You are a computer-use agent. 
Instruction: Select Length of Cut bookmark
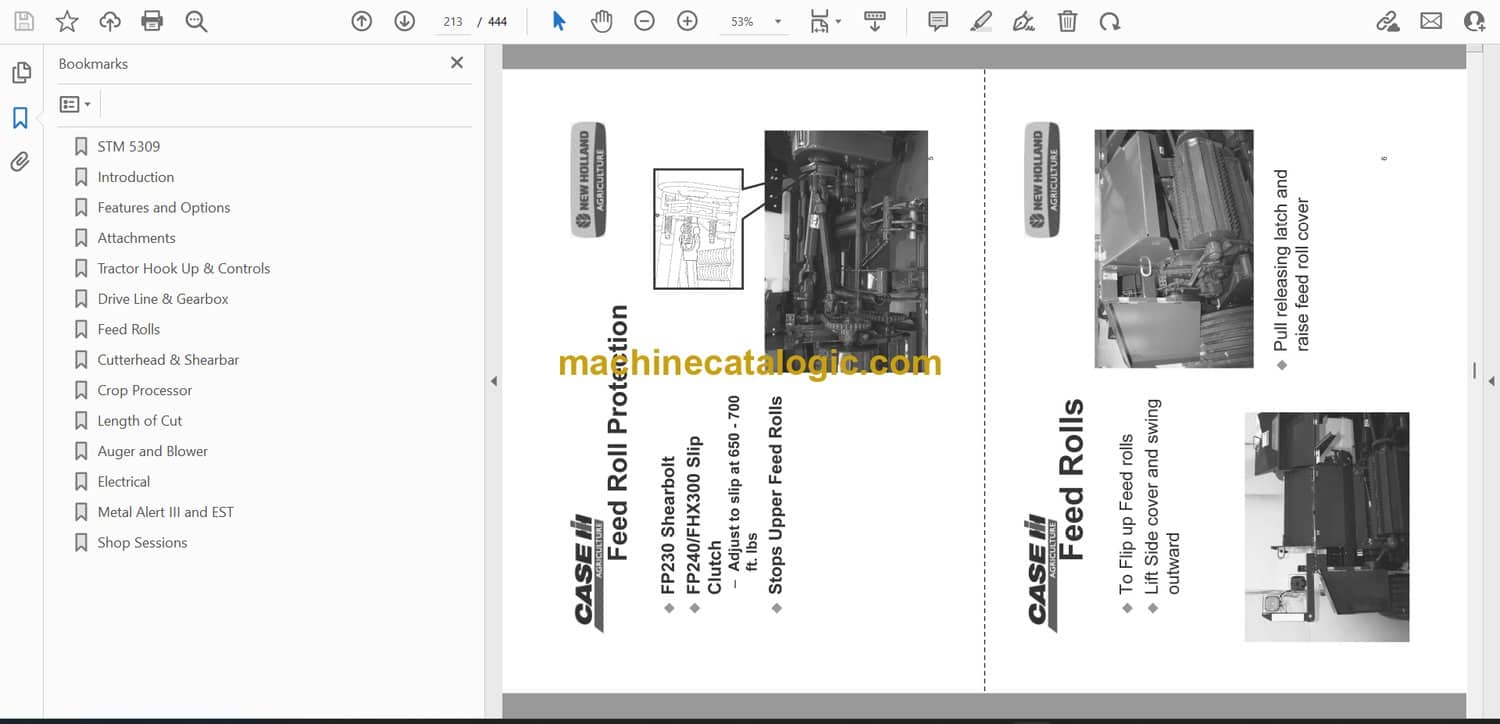click(140, 421)
